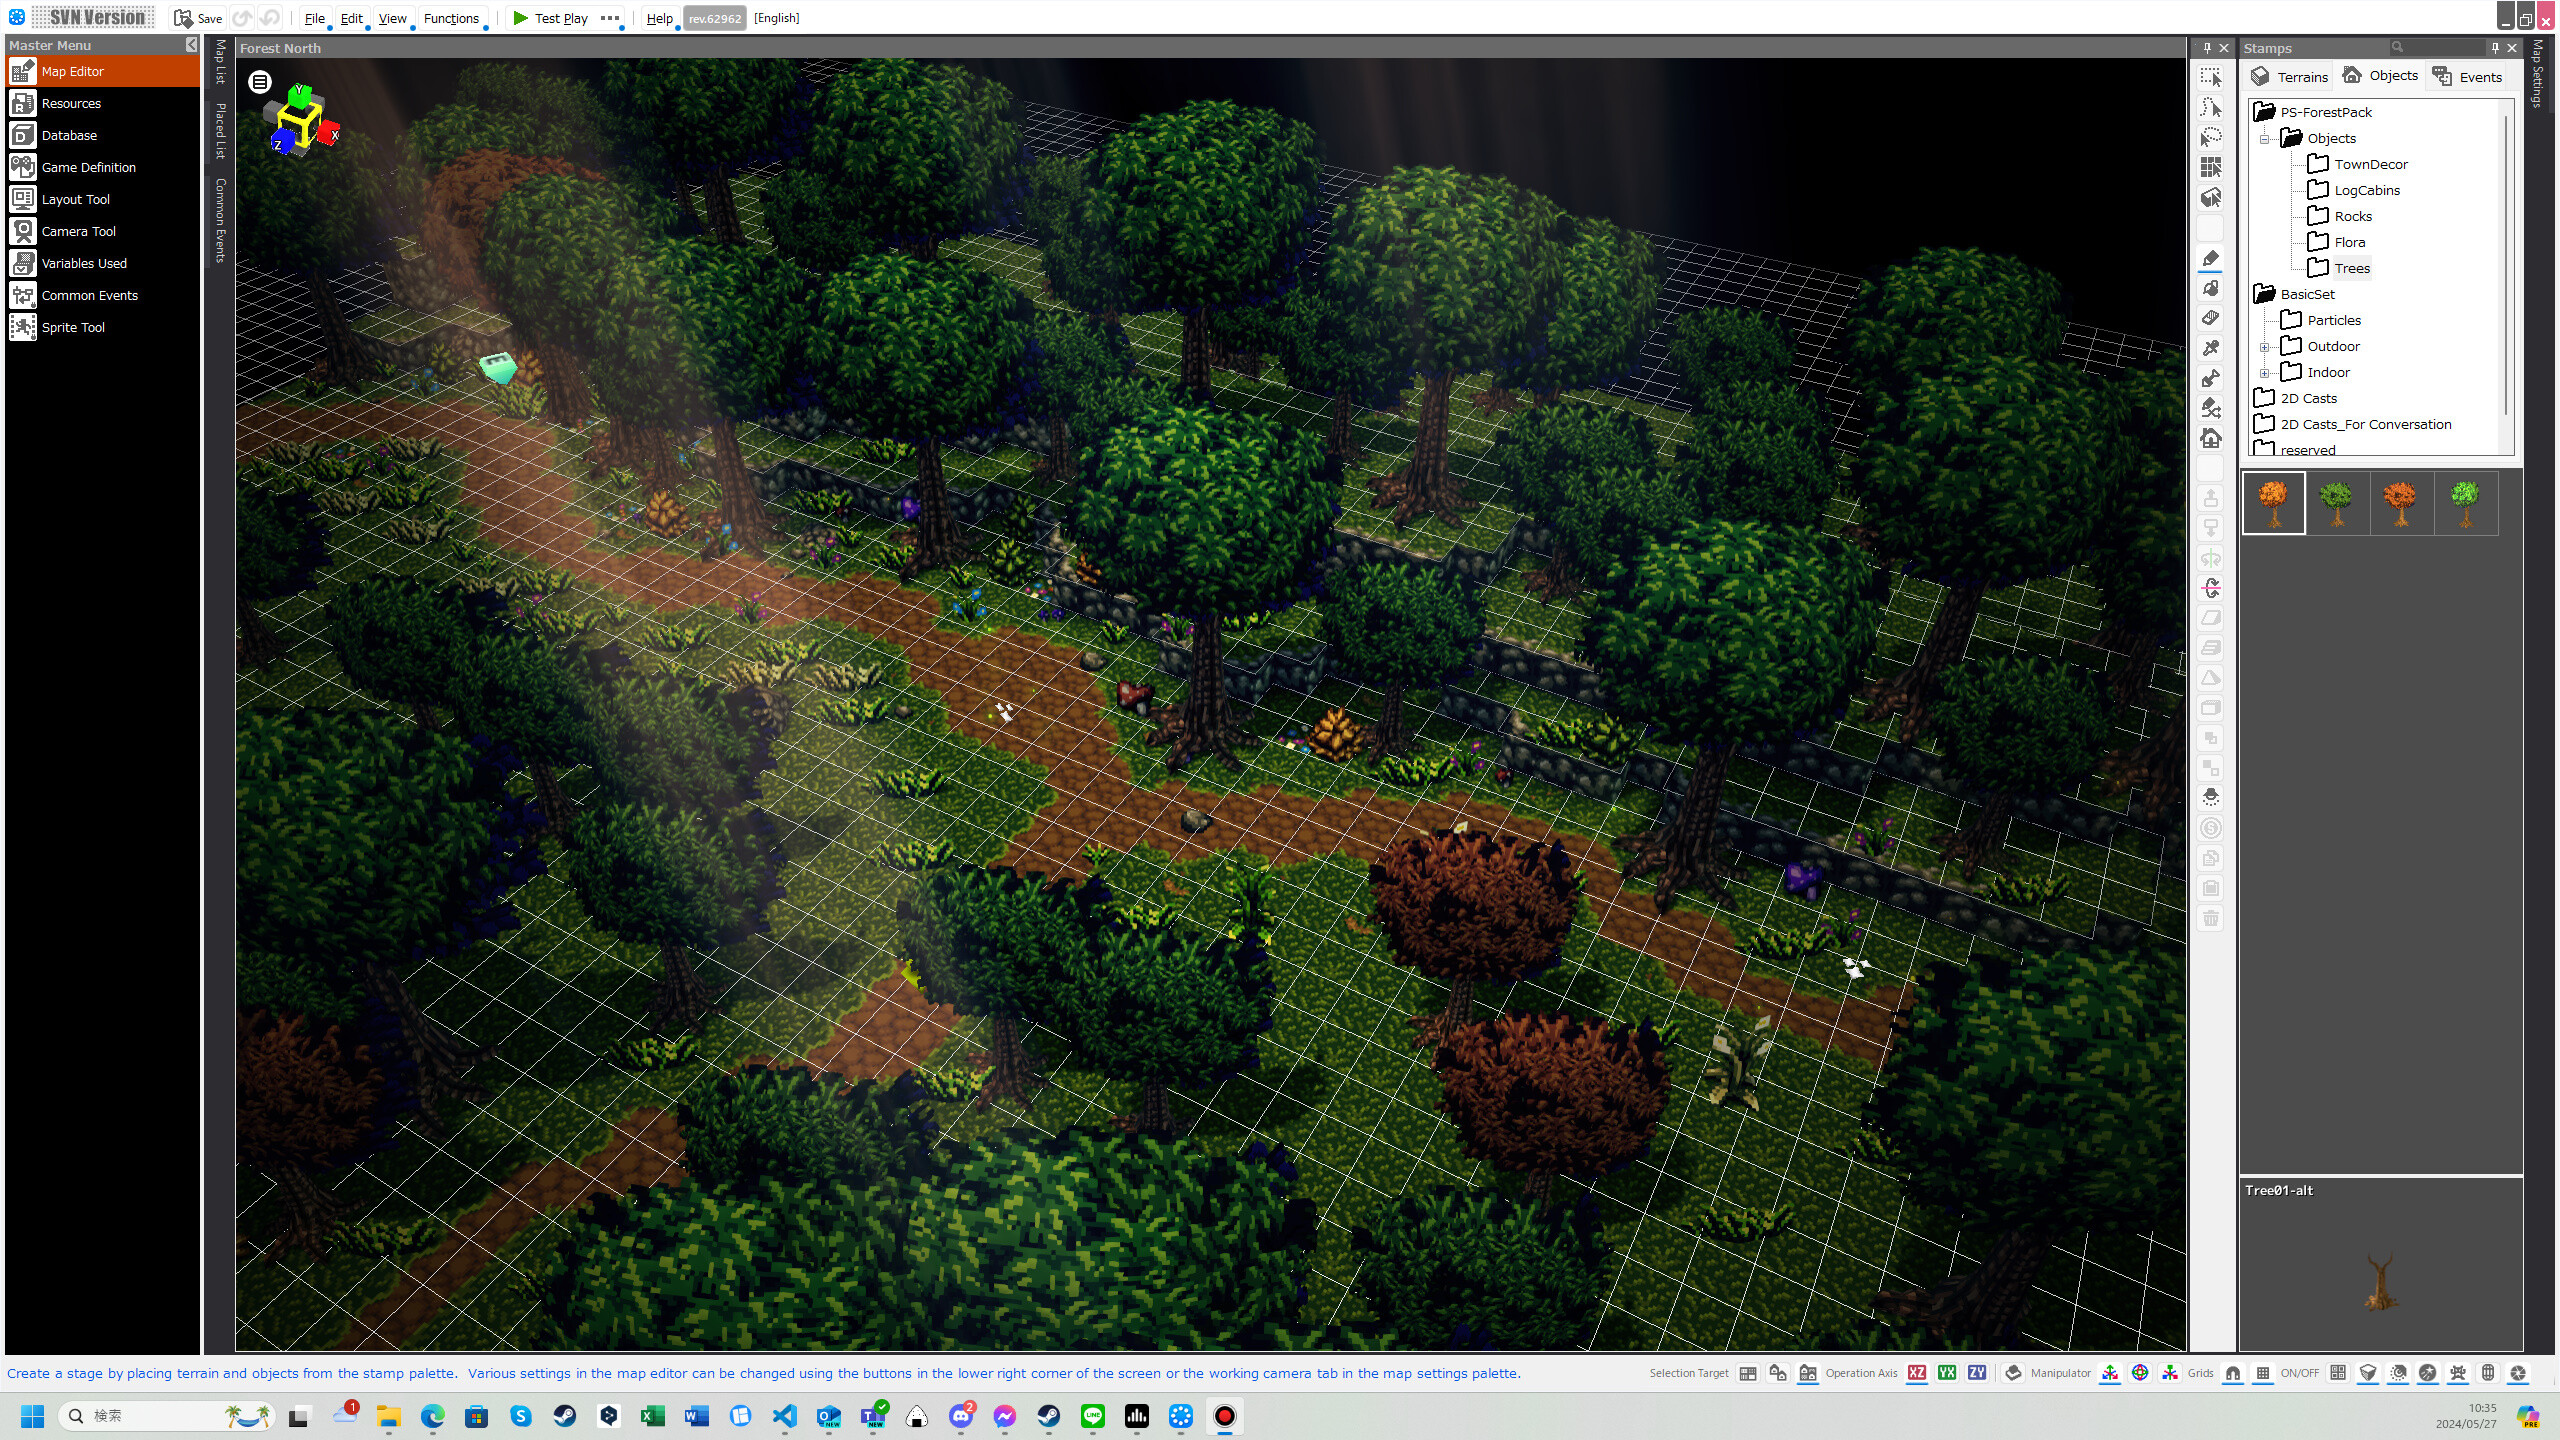
Task: Open the Functions menu
Action: [x=451, y=18]
